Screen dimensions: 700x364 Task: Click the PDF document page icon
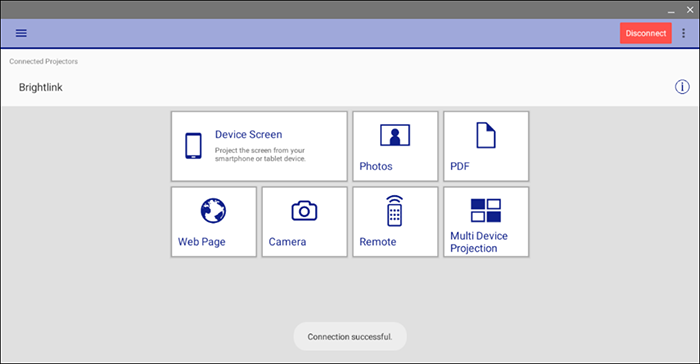[486, 135]
